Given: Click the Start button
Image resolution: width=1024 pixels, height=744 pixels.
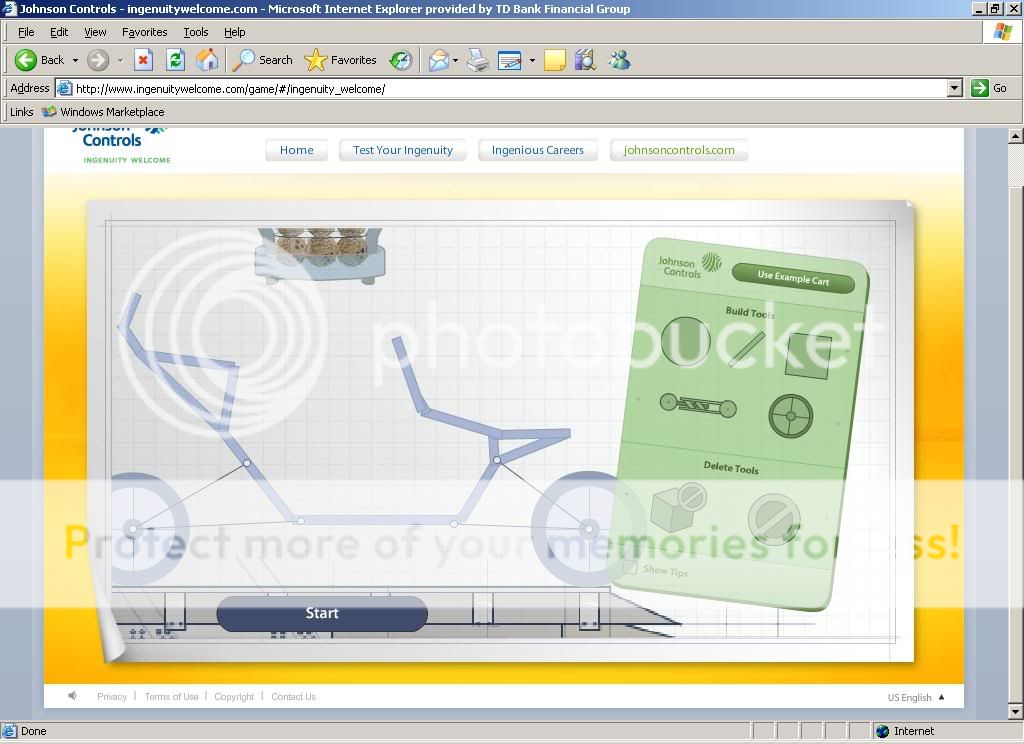Looking at the screenshot, I should click(322, 613).
